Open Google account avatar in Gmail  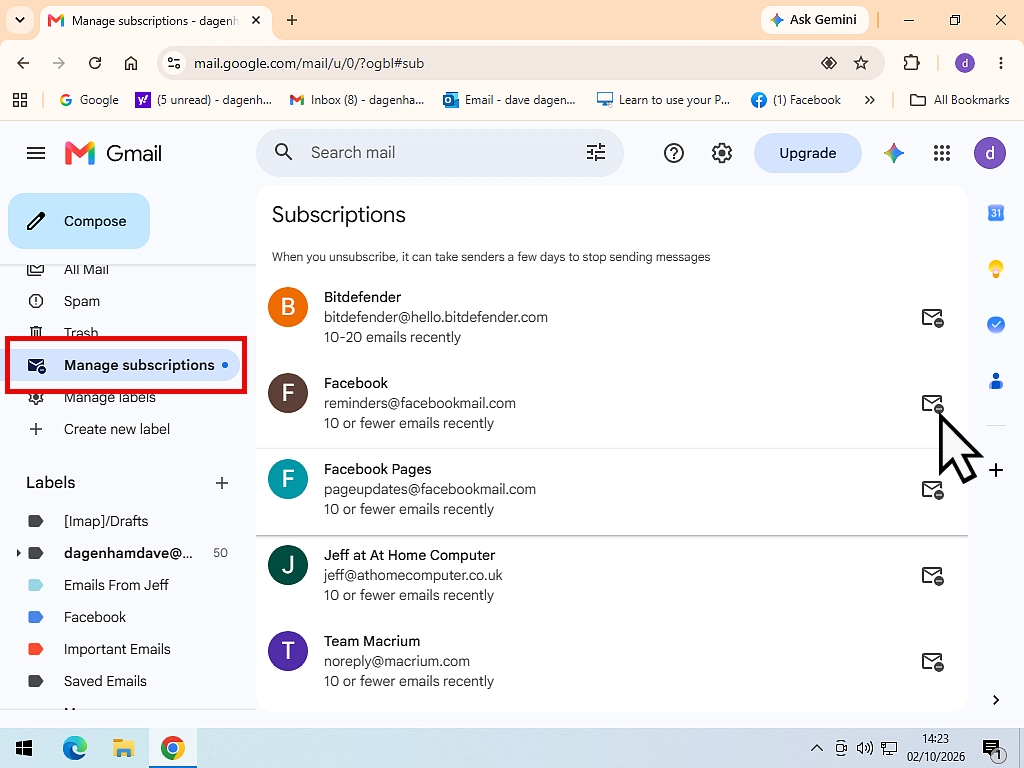990,153
